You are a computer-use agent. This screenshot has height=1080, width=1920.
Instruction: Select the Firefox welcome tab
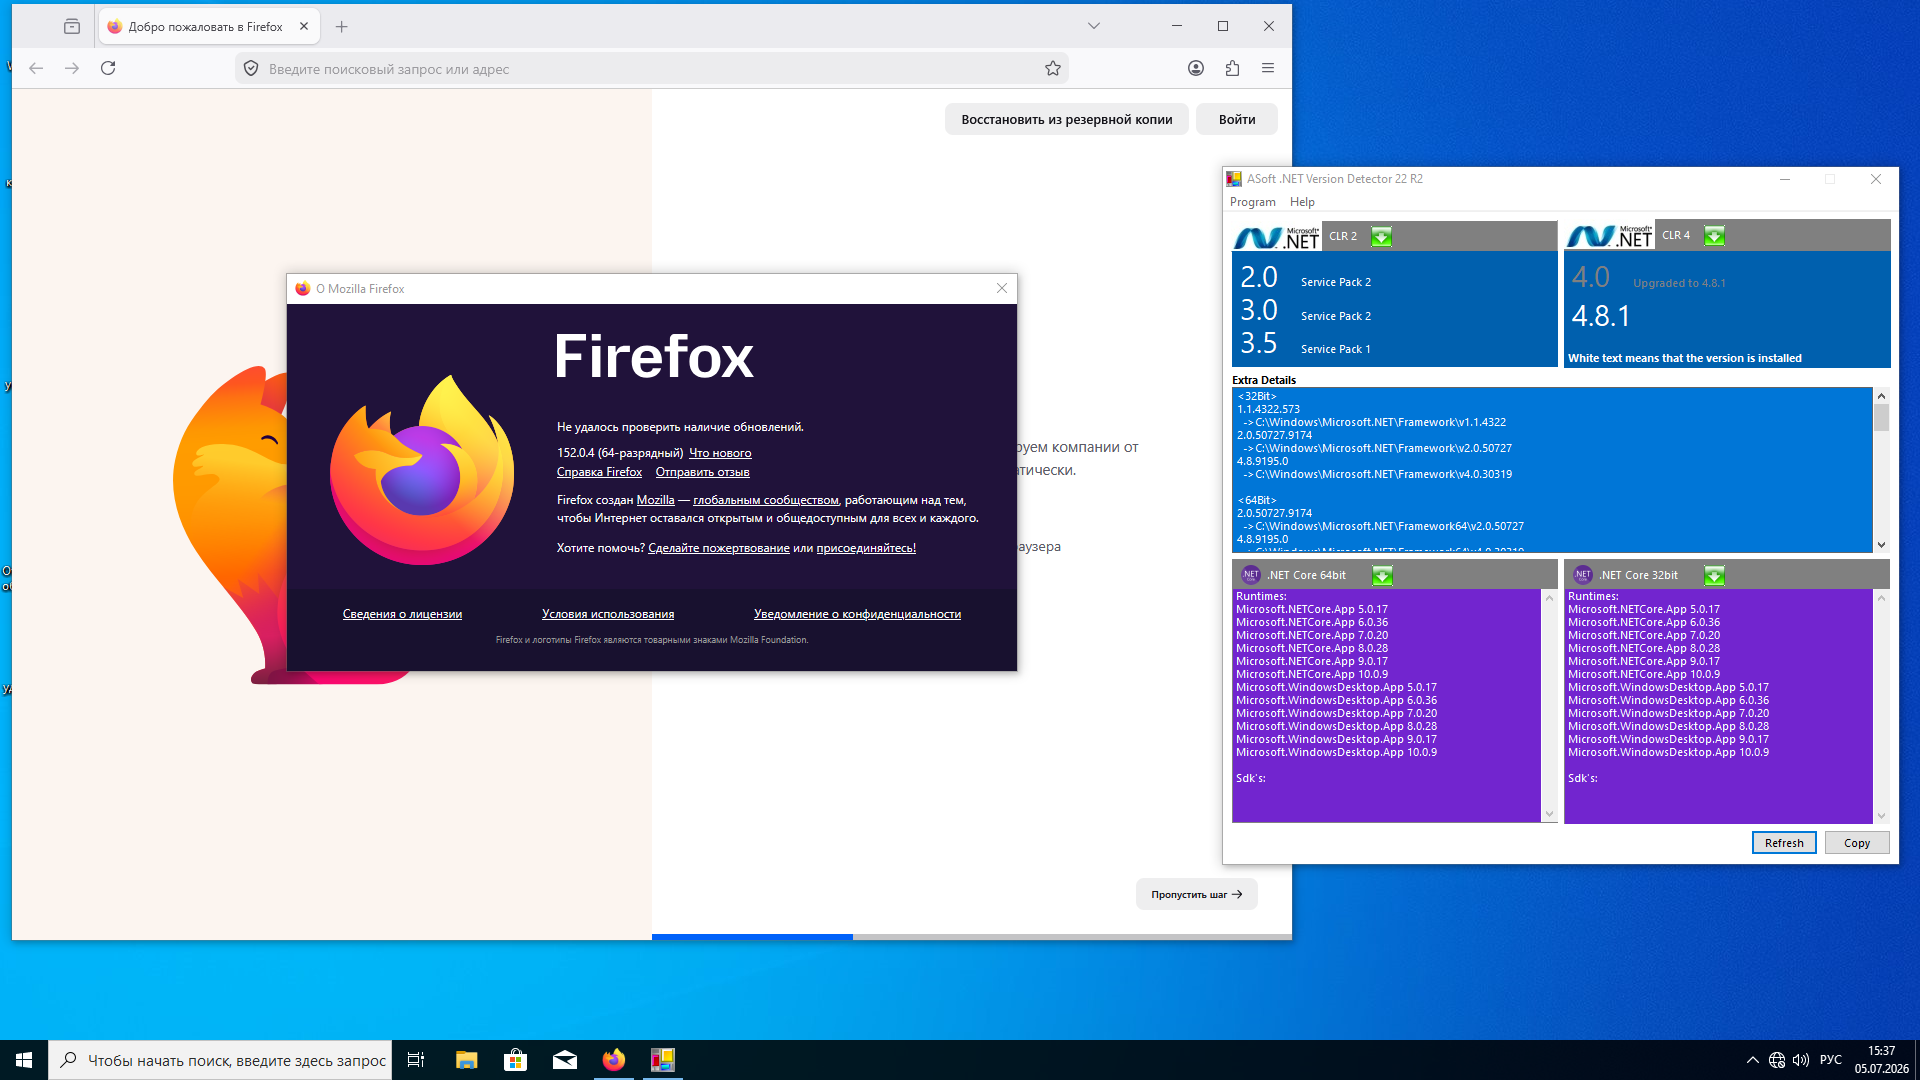click(x=209, y=27)
